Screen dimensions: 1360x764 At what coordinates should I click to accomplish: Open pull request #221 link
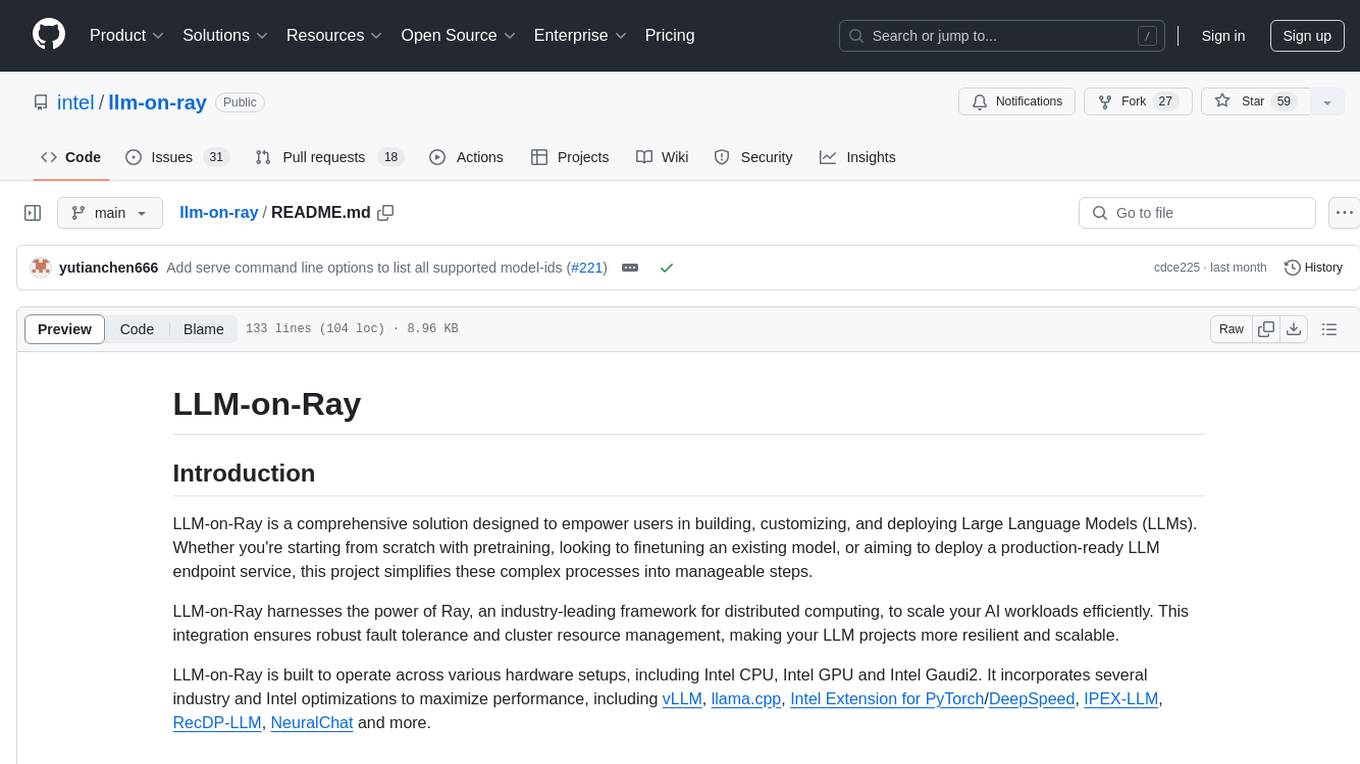pyautogui.click(x=587, y=268)
